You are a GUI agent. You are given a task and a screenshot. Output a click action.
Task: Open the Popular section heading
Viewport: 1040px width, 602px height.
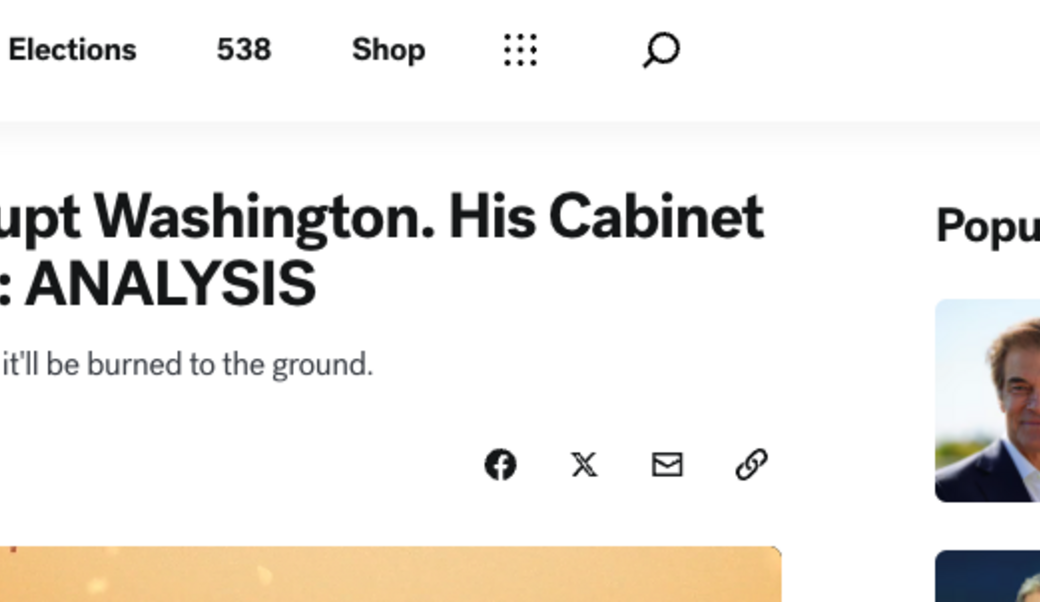click(x=985, y=225)
